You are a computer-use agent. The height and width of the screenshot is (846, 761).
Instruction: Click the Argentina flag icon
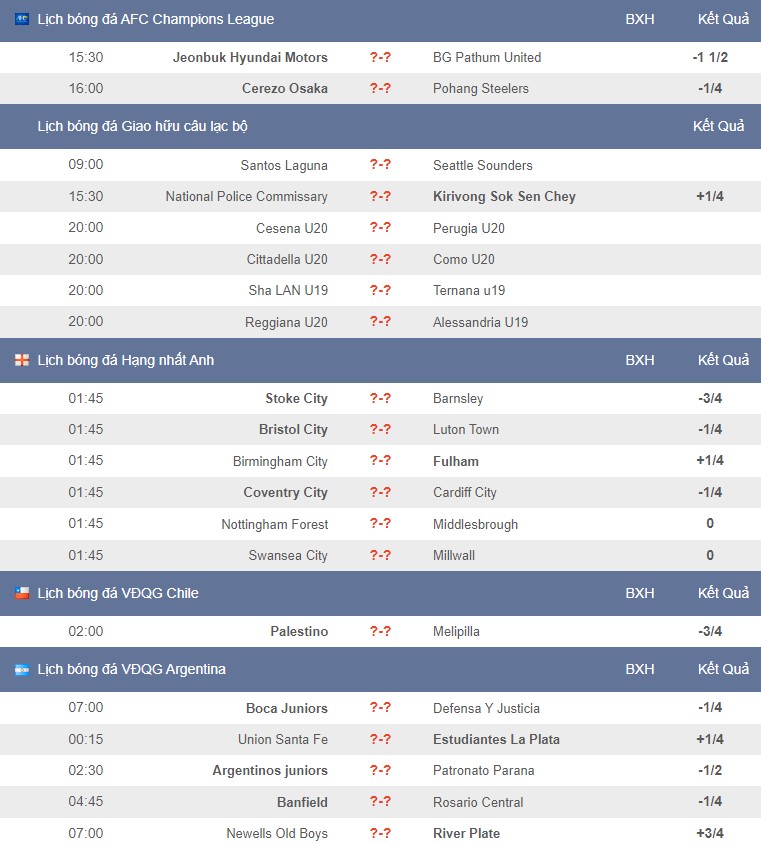22,670
